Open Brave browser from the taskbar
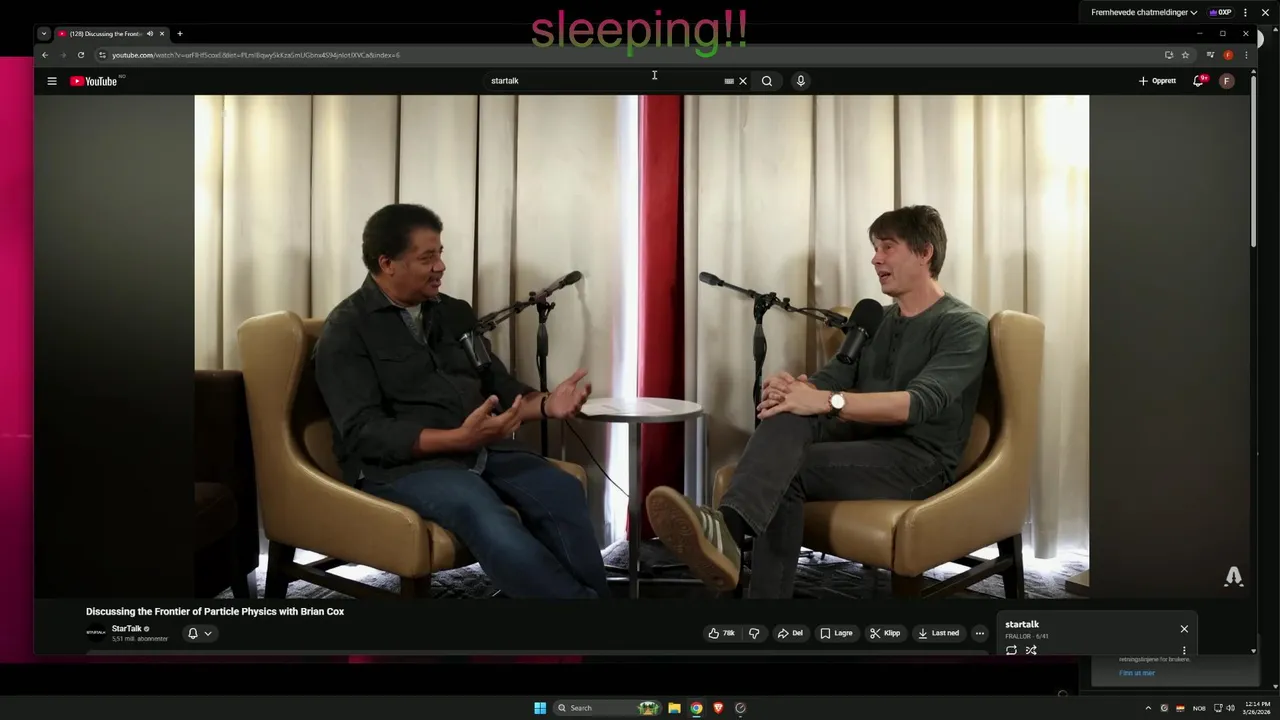The image size is (1280, 720). [718, 708]
